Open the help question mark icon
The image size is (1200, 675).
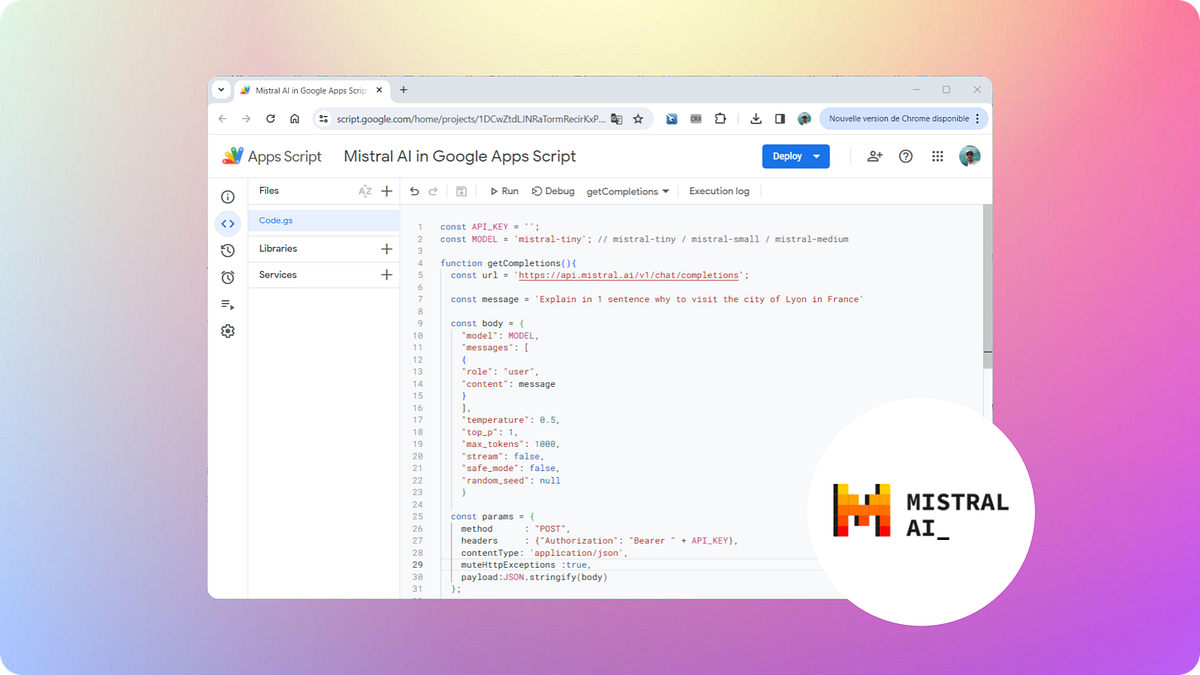(906, 156)
